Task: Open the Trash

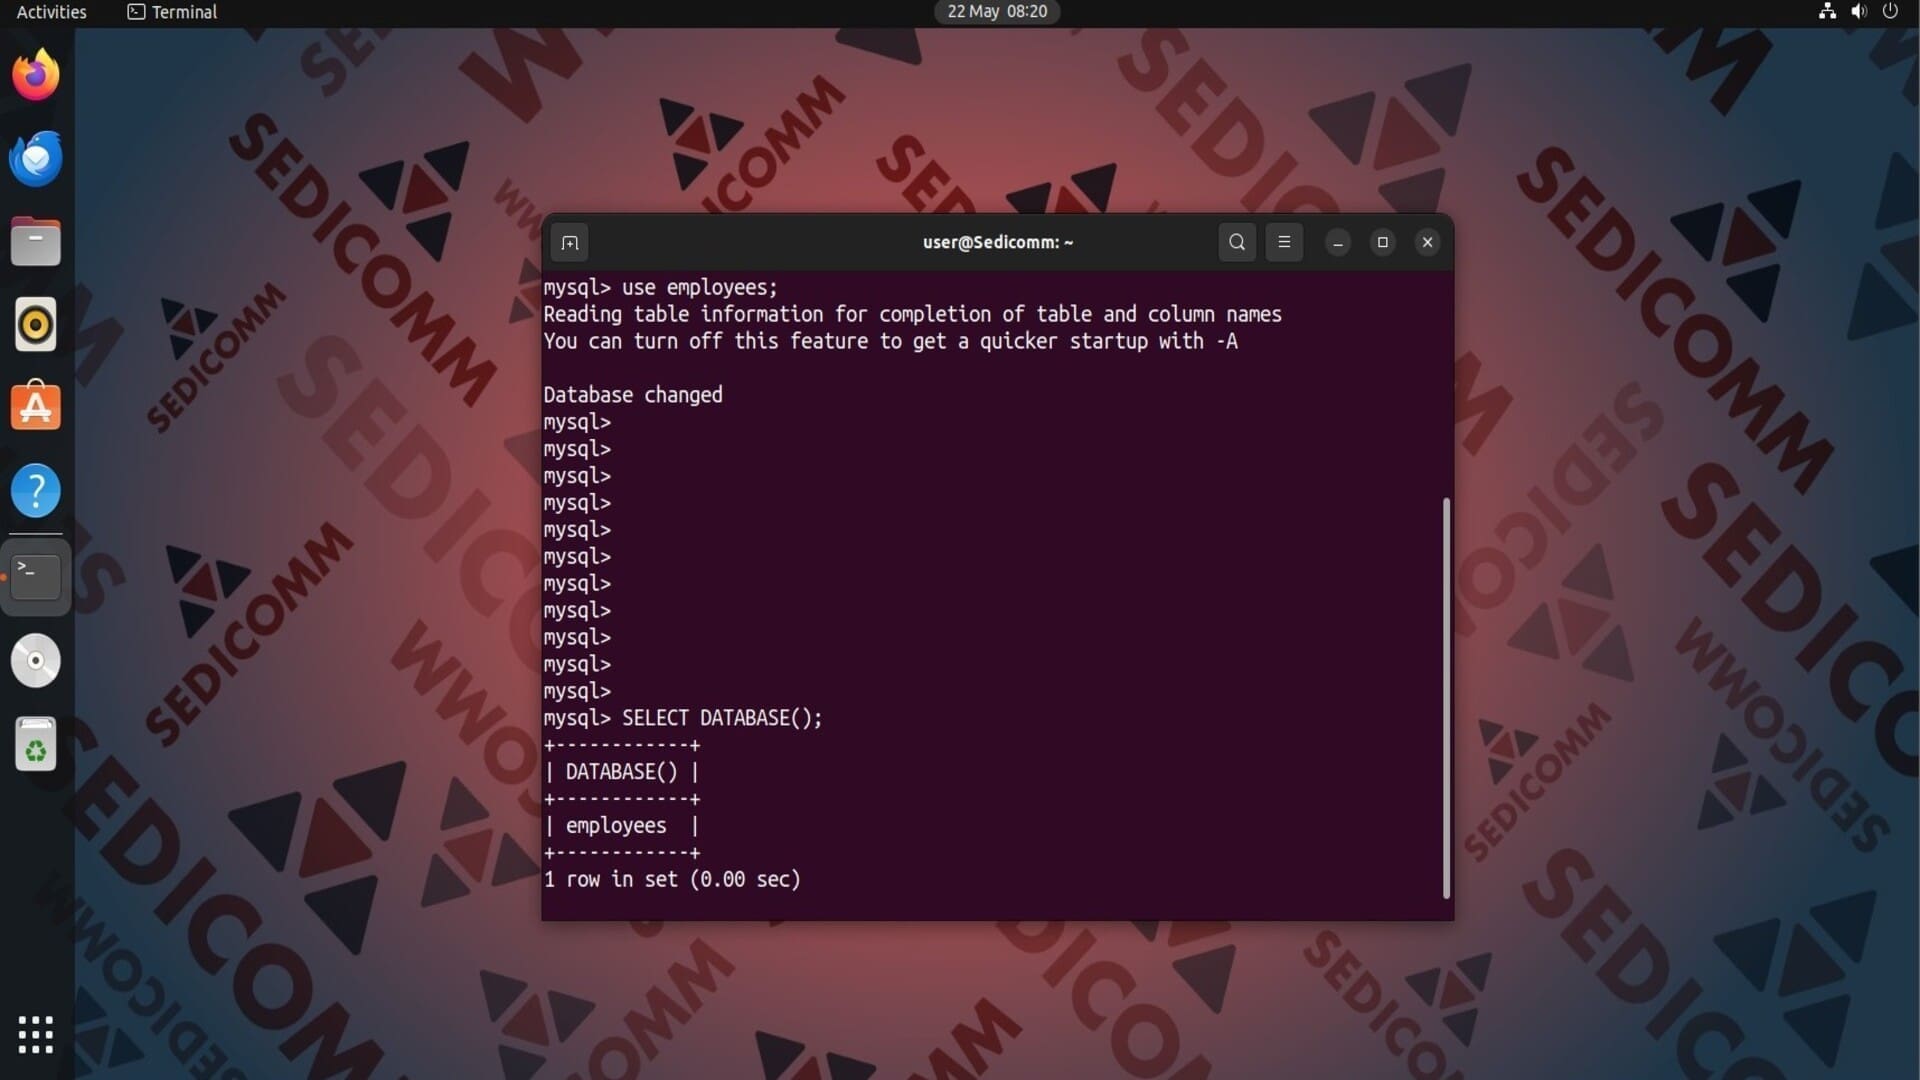Action: tap(36, 745)
